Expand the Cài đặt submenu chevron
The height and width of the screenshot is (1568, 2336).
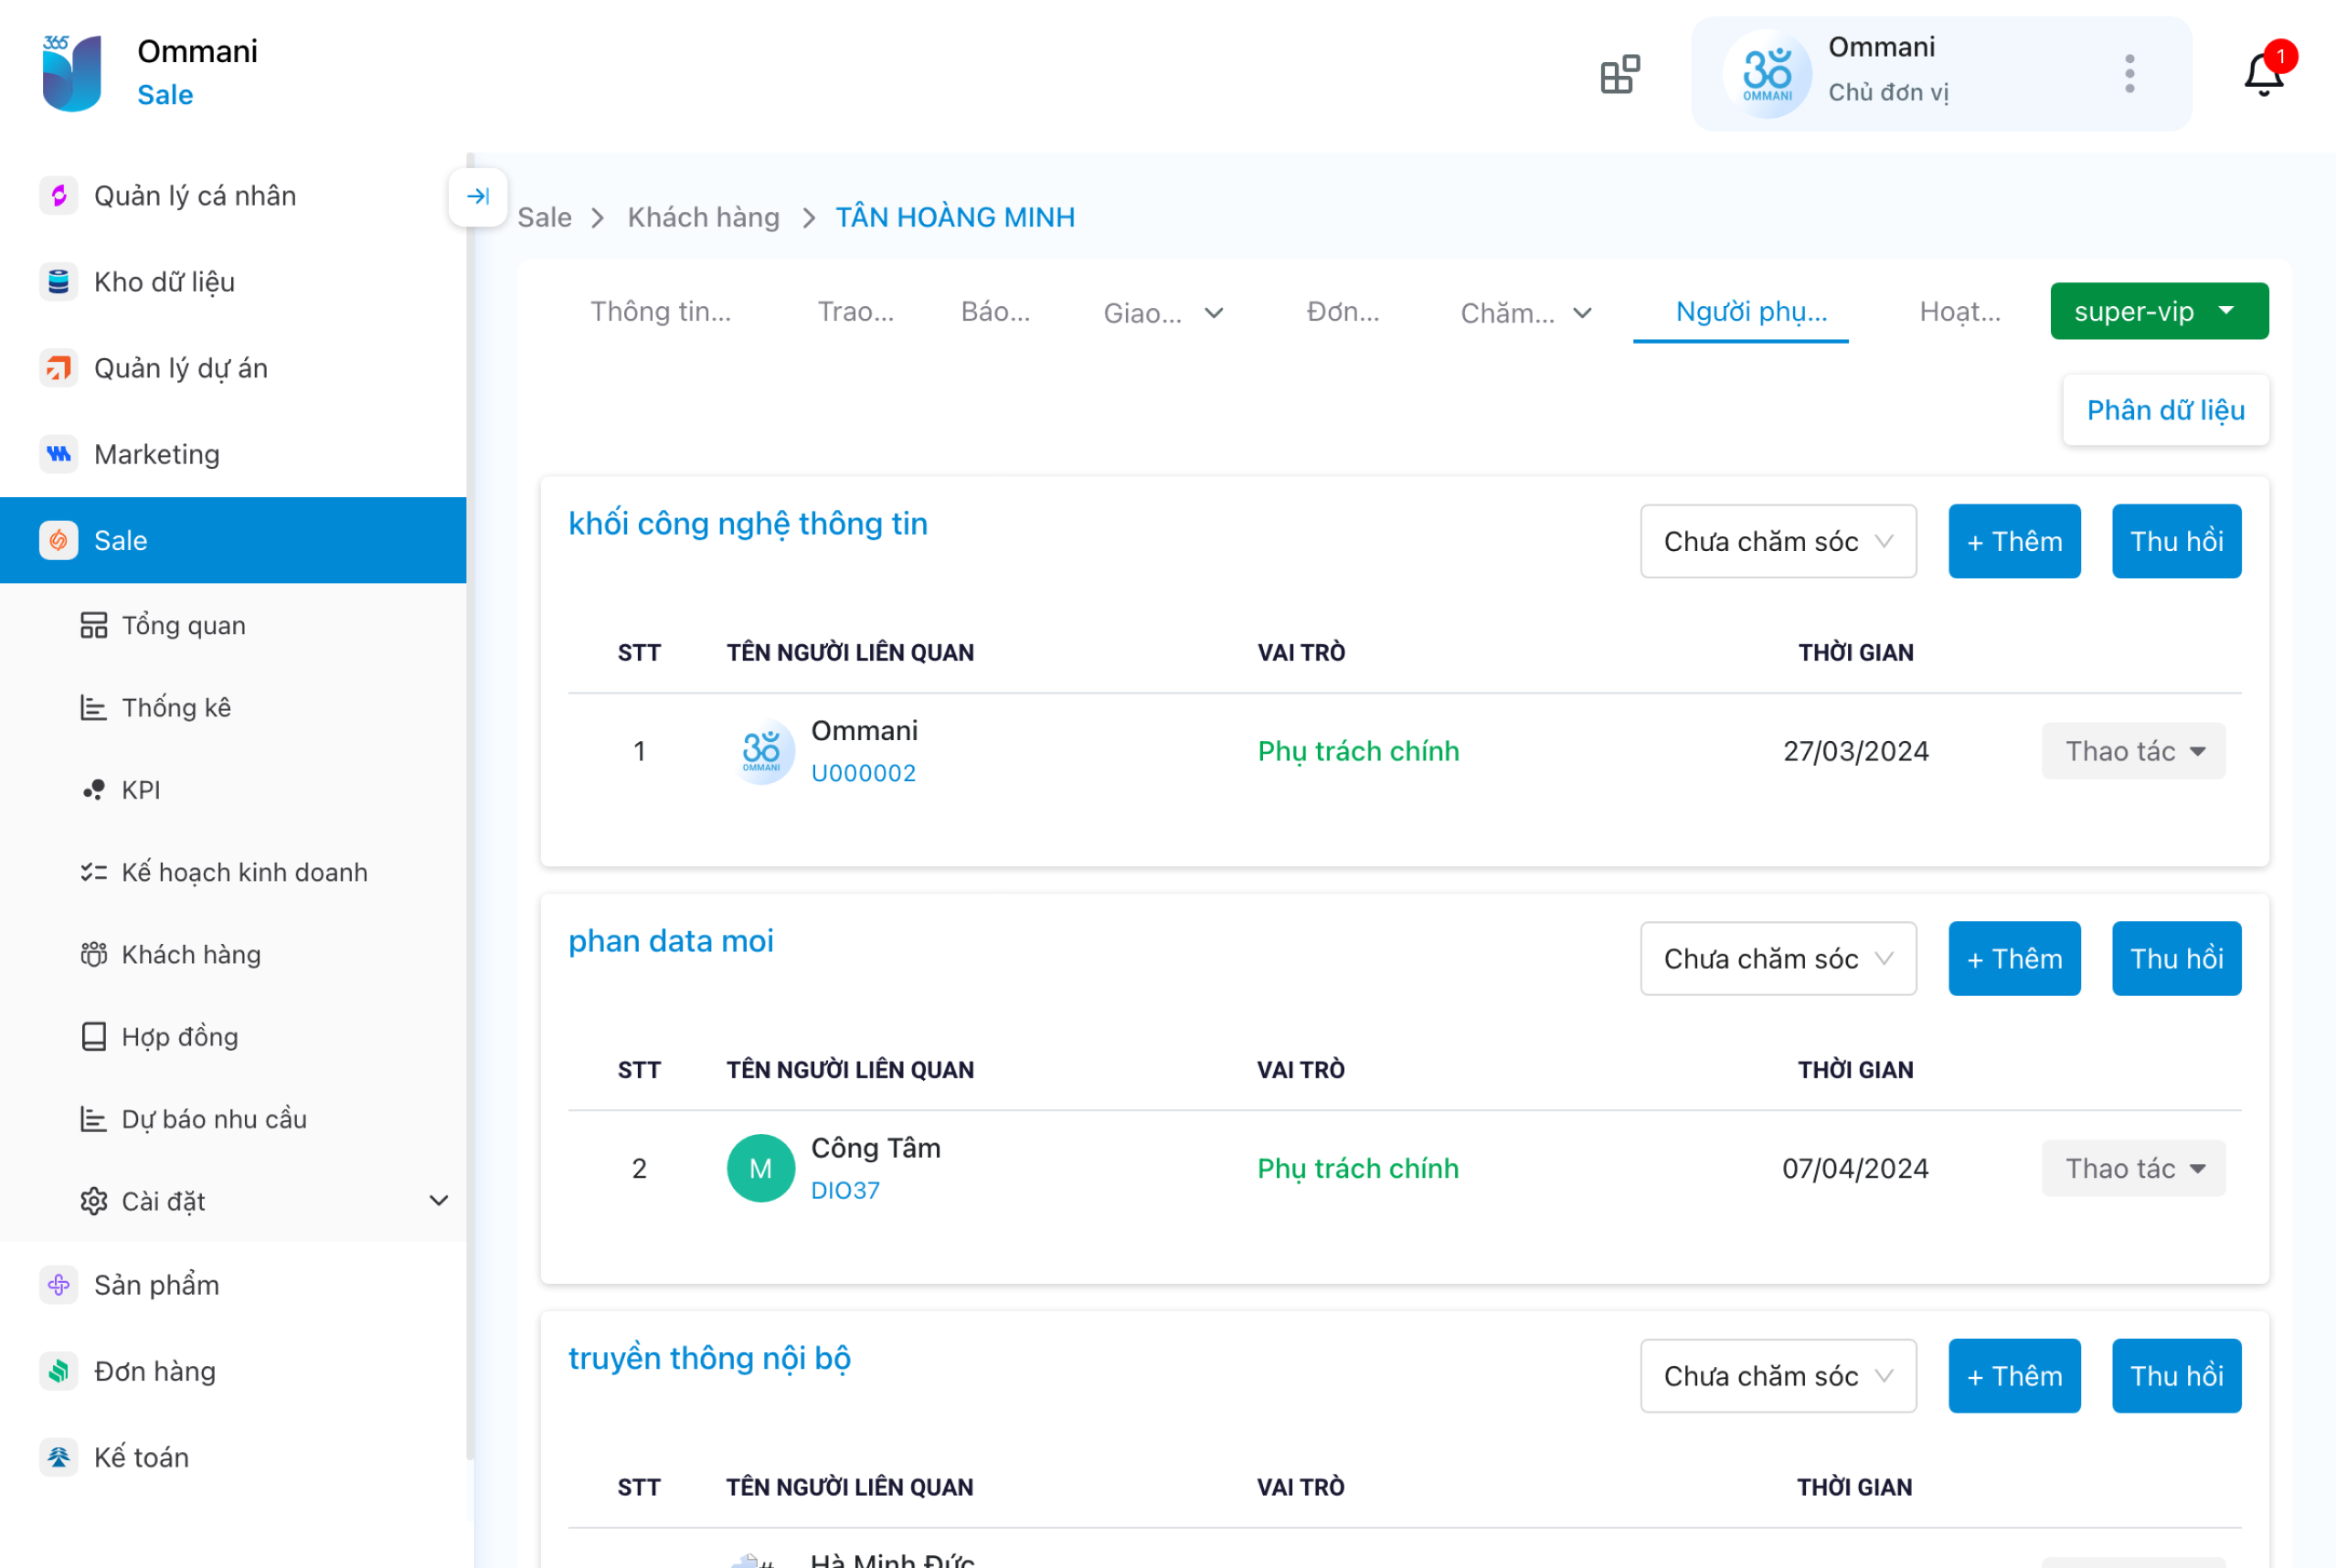click(438, 1201)
